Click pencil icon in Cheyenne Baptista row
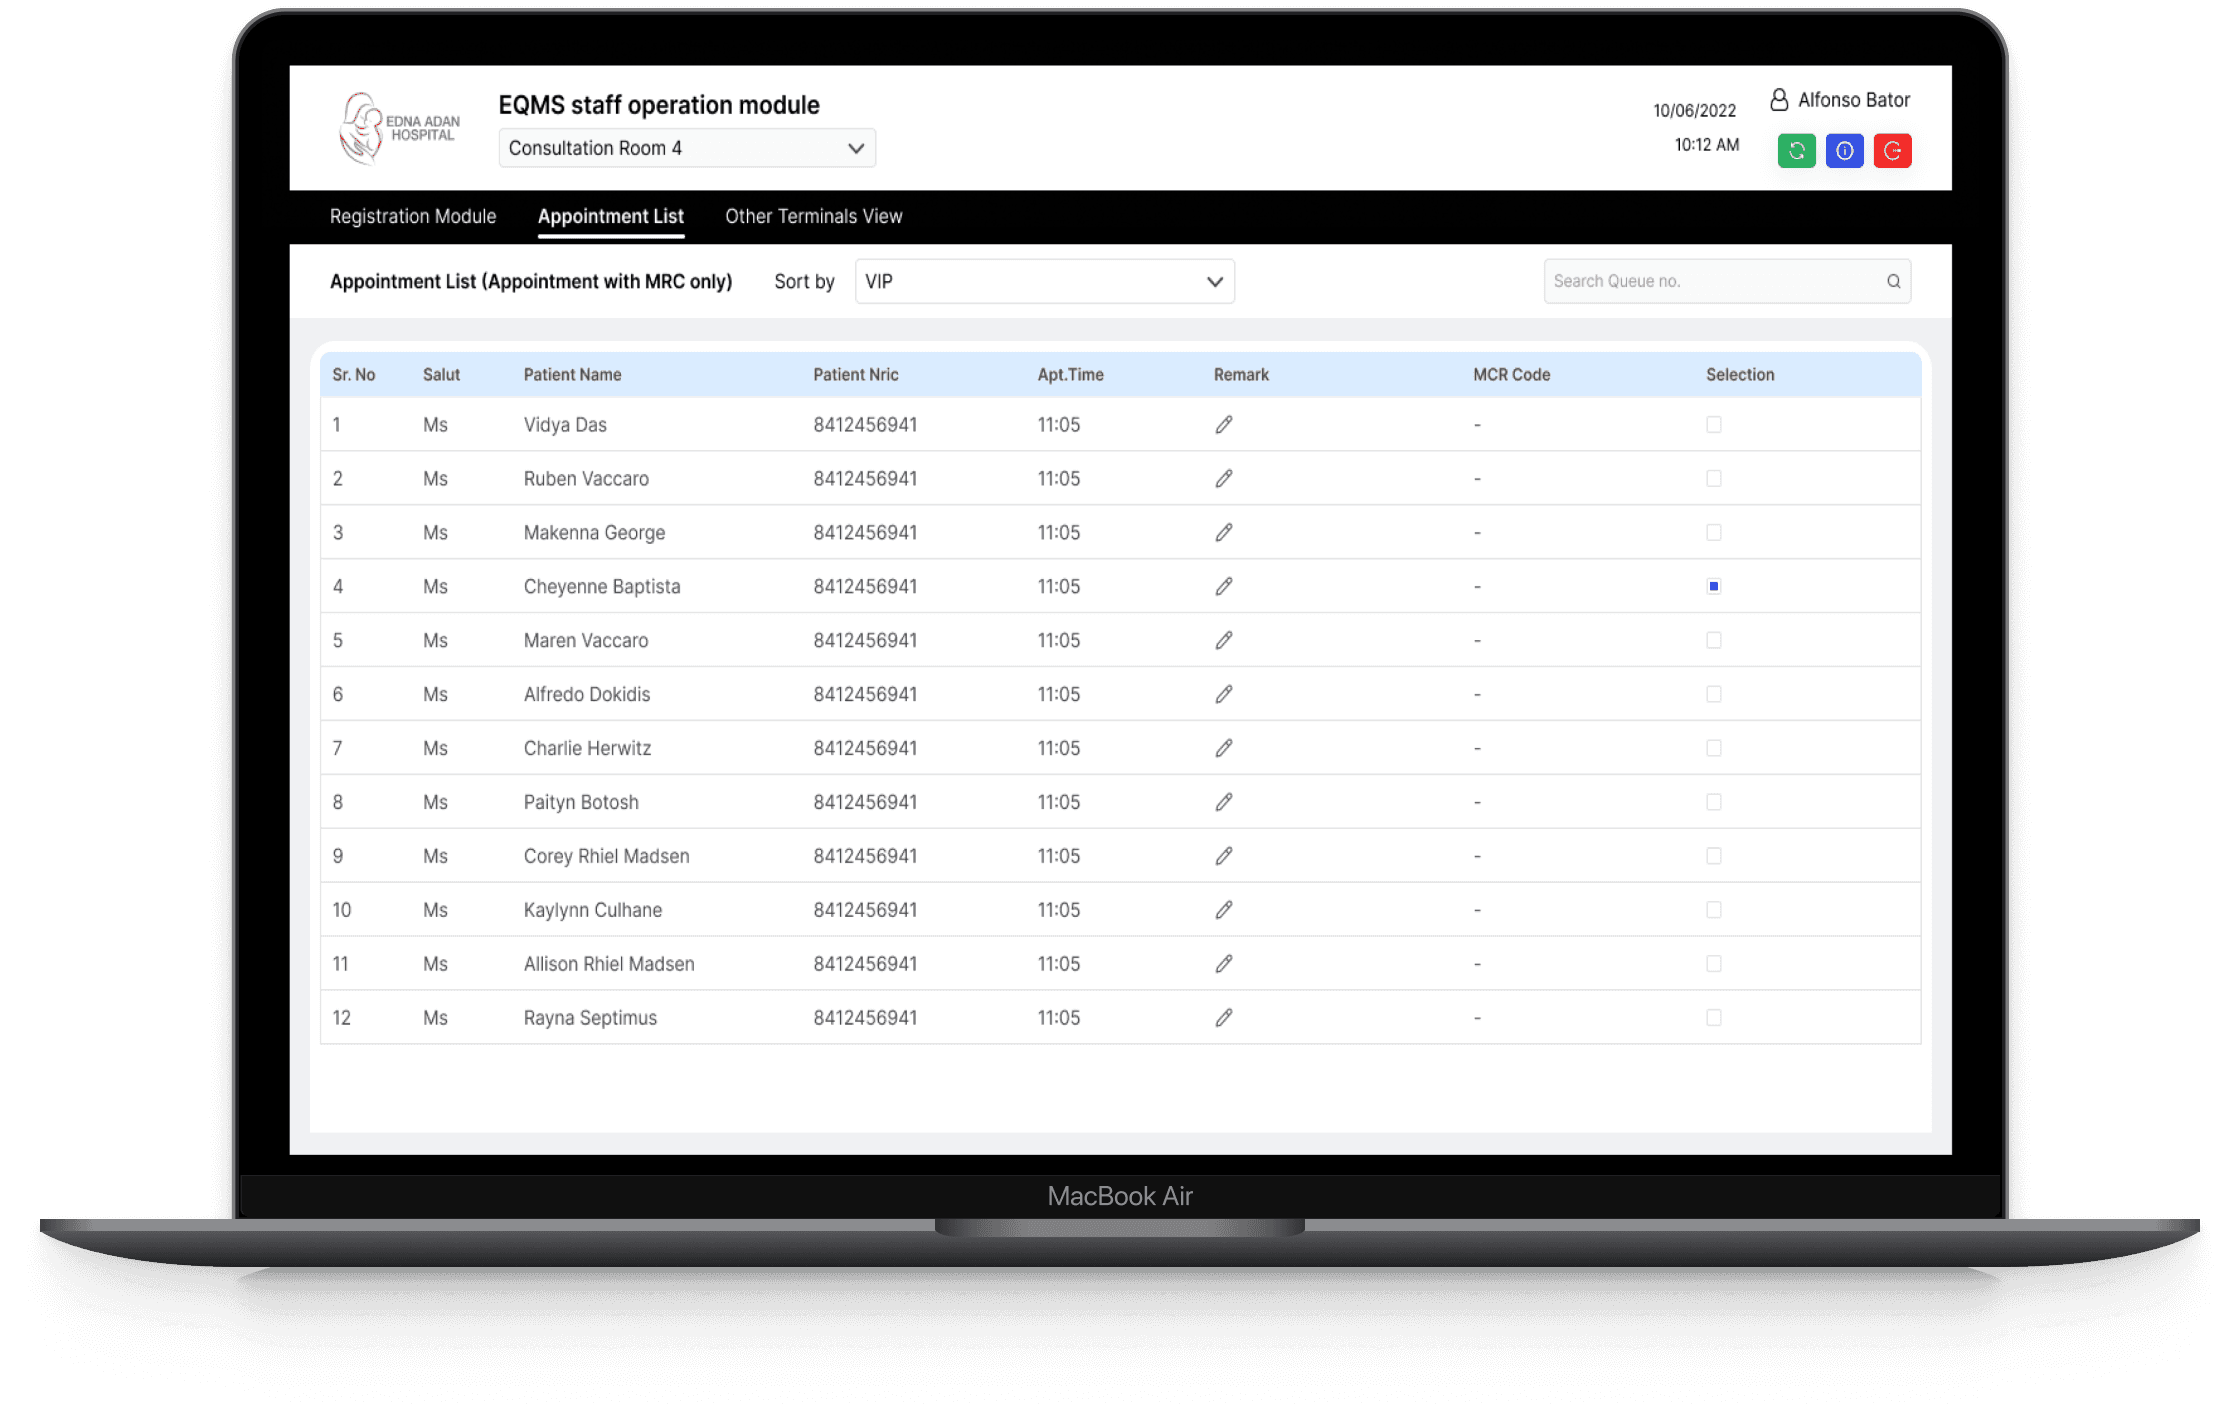 pos(1223,587)
